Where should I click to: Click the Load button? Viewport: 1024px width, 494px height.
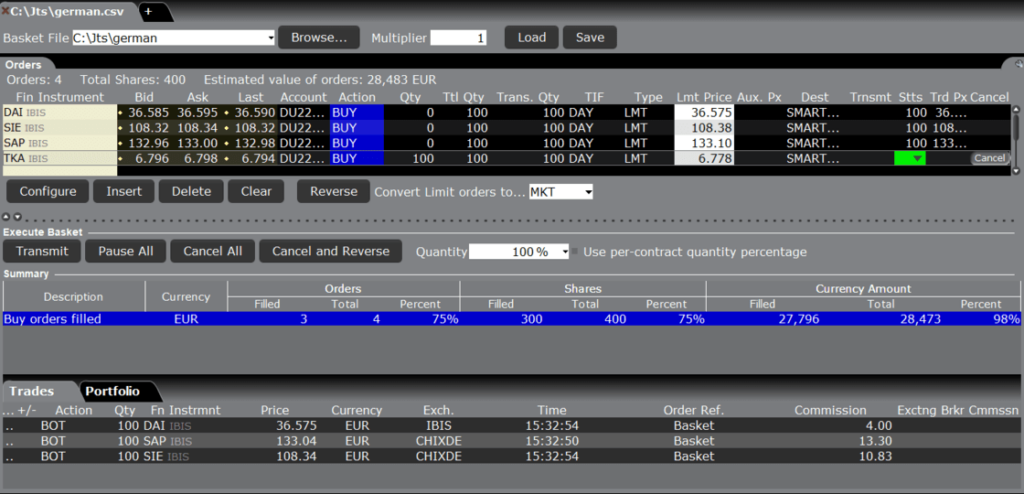(532, 38)
